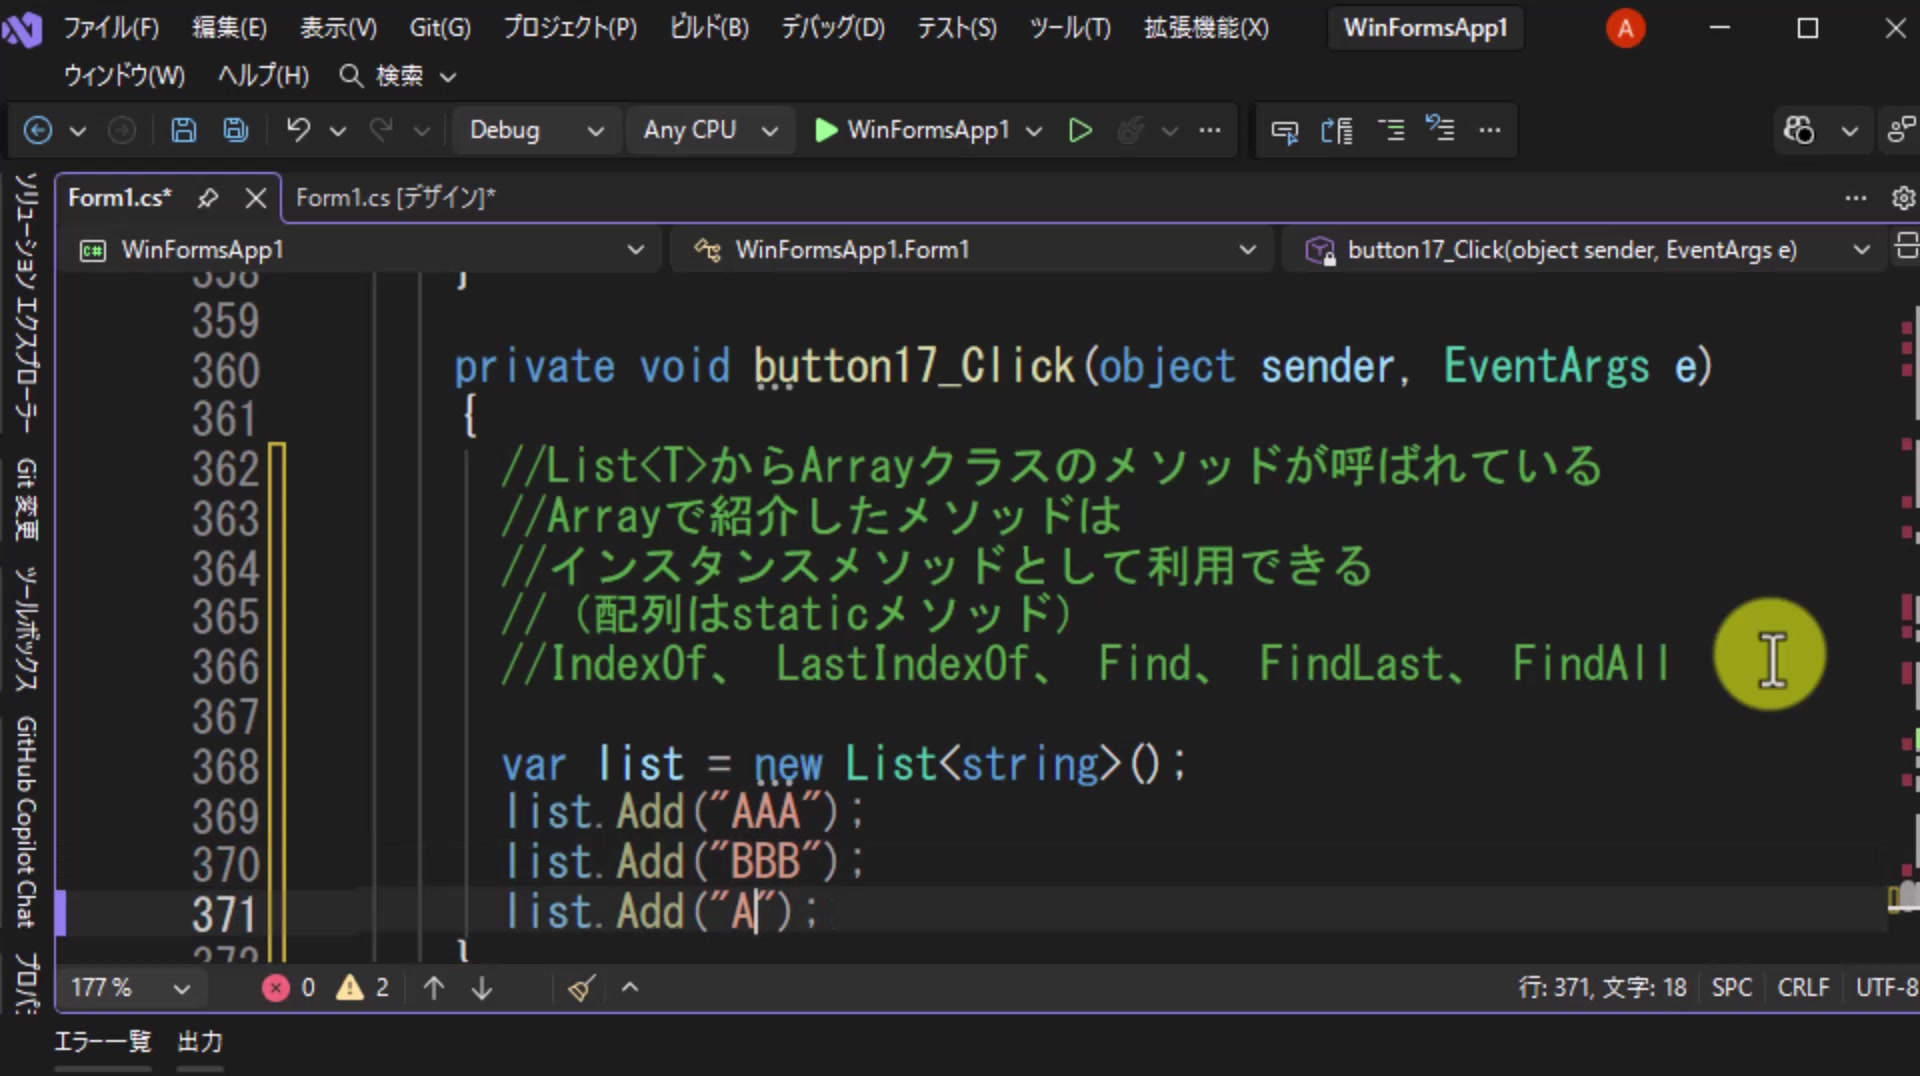Image resolution: width=1920 pixels, height=1076 pixels.
Task: Click the yellow warning count indicator
Action: click(363, 988)
